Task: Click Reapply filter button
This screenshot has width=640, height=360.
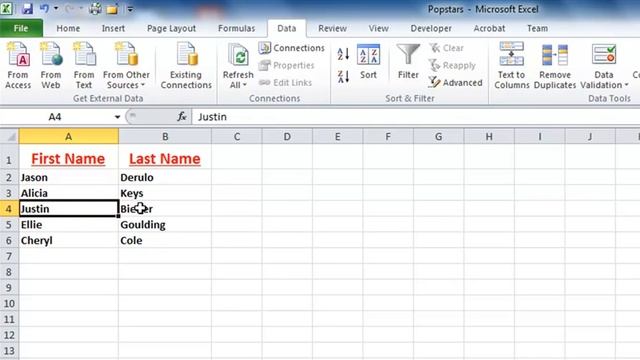Action: pyautogui.click(x=452, y=65)
